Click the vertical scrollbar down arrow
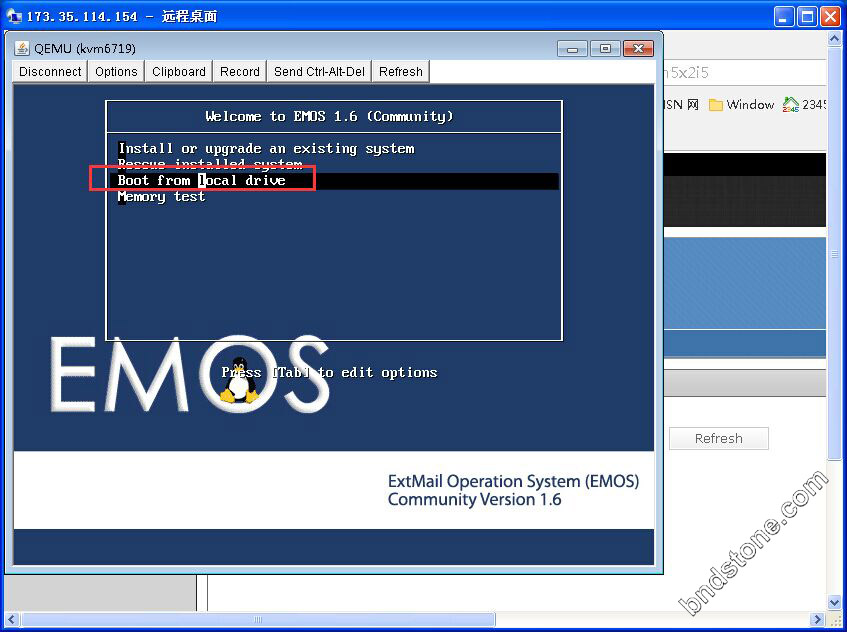Image resolution: width=847 pixels, height=632 pixels. 834,602
